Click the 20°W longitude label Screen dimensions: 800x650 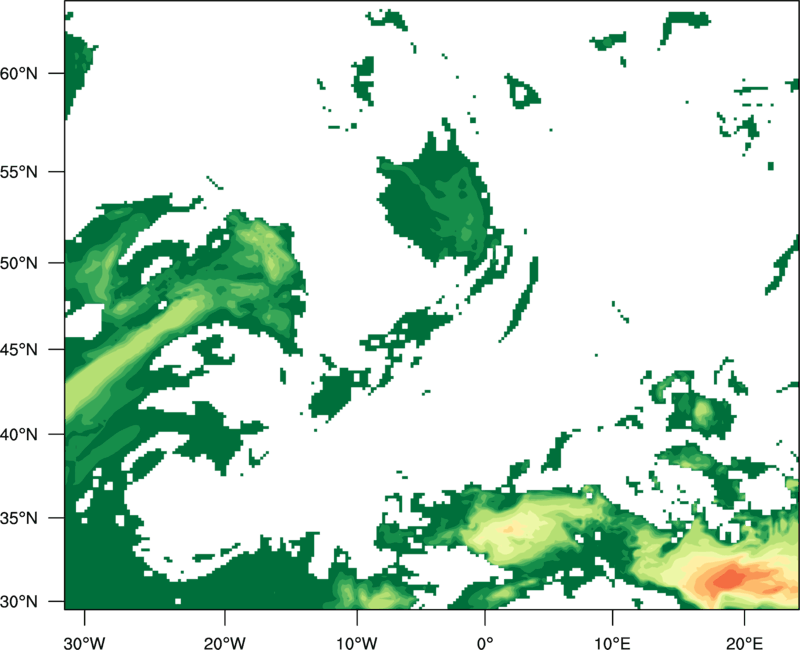tap(224, 642)
